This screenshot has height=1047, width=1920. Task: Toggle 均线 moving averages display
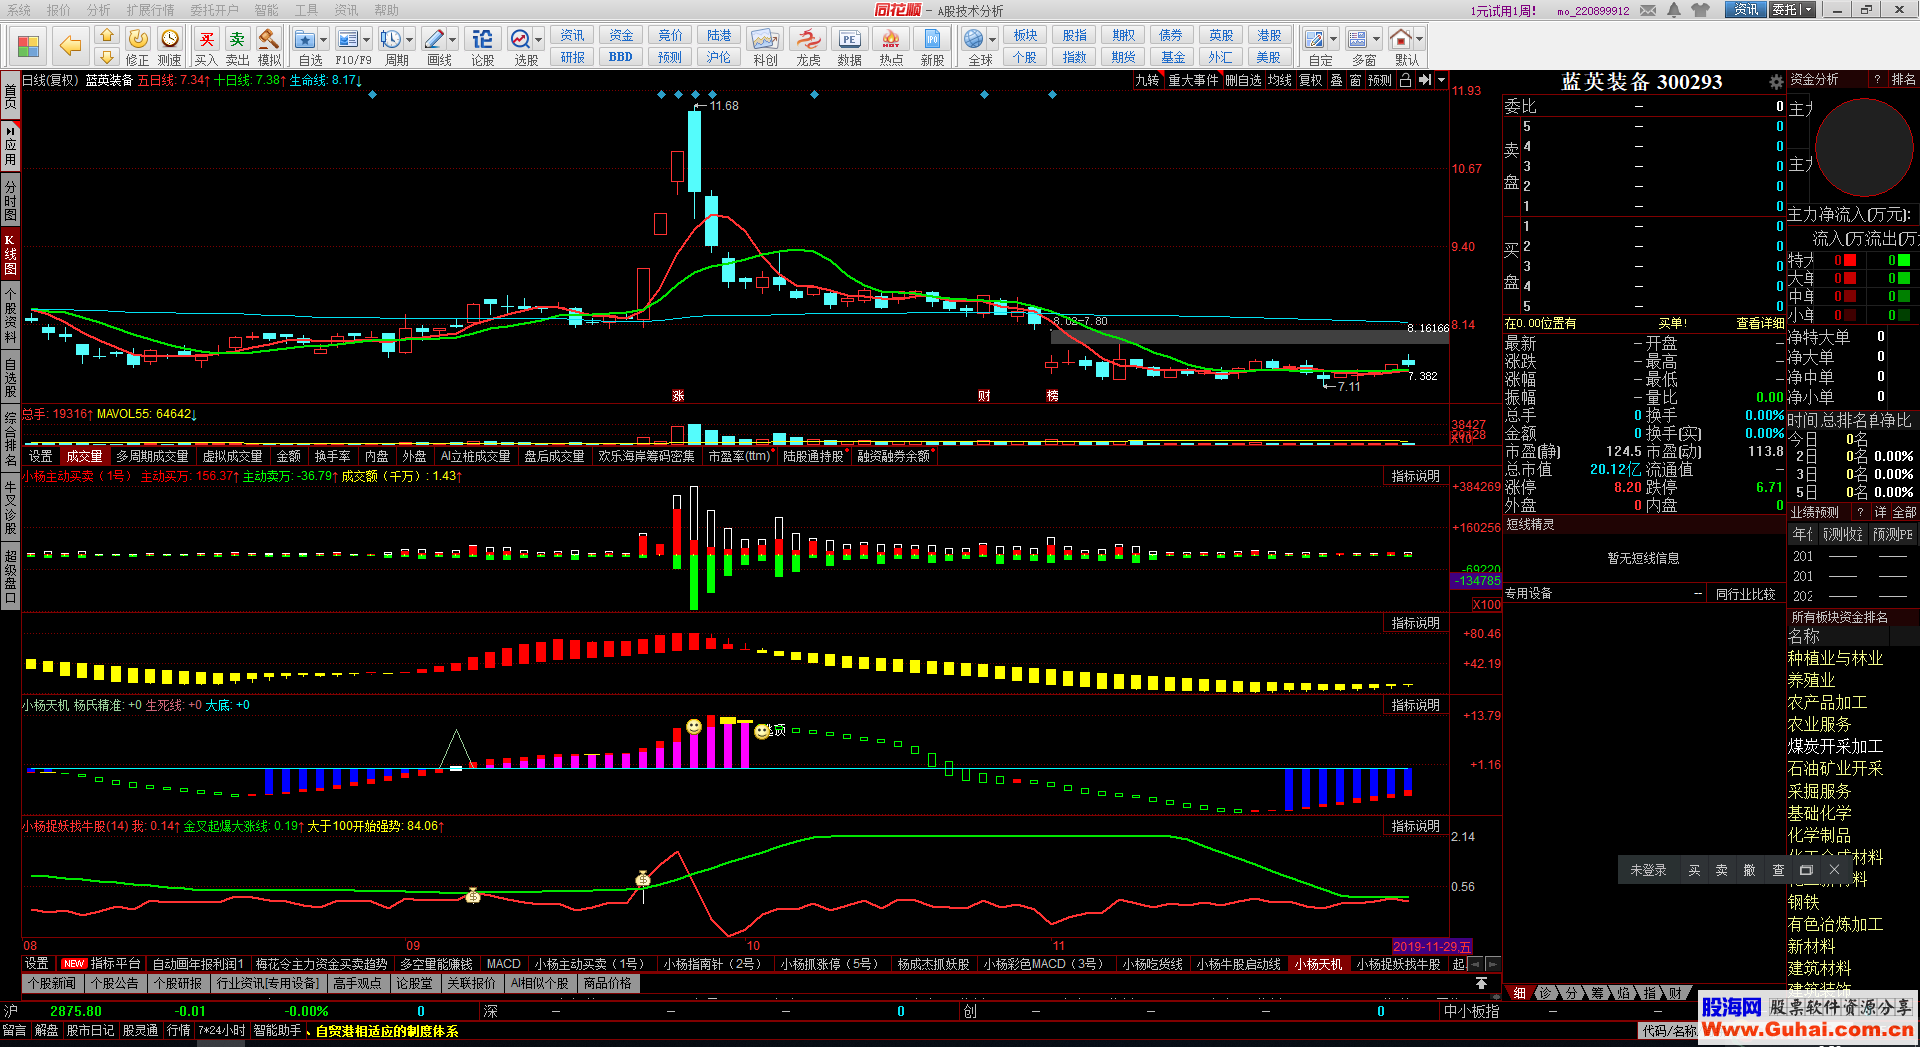(x=1279, y=80)
